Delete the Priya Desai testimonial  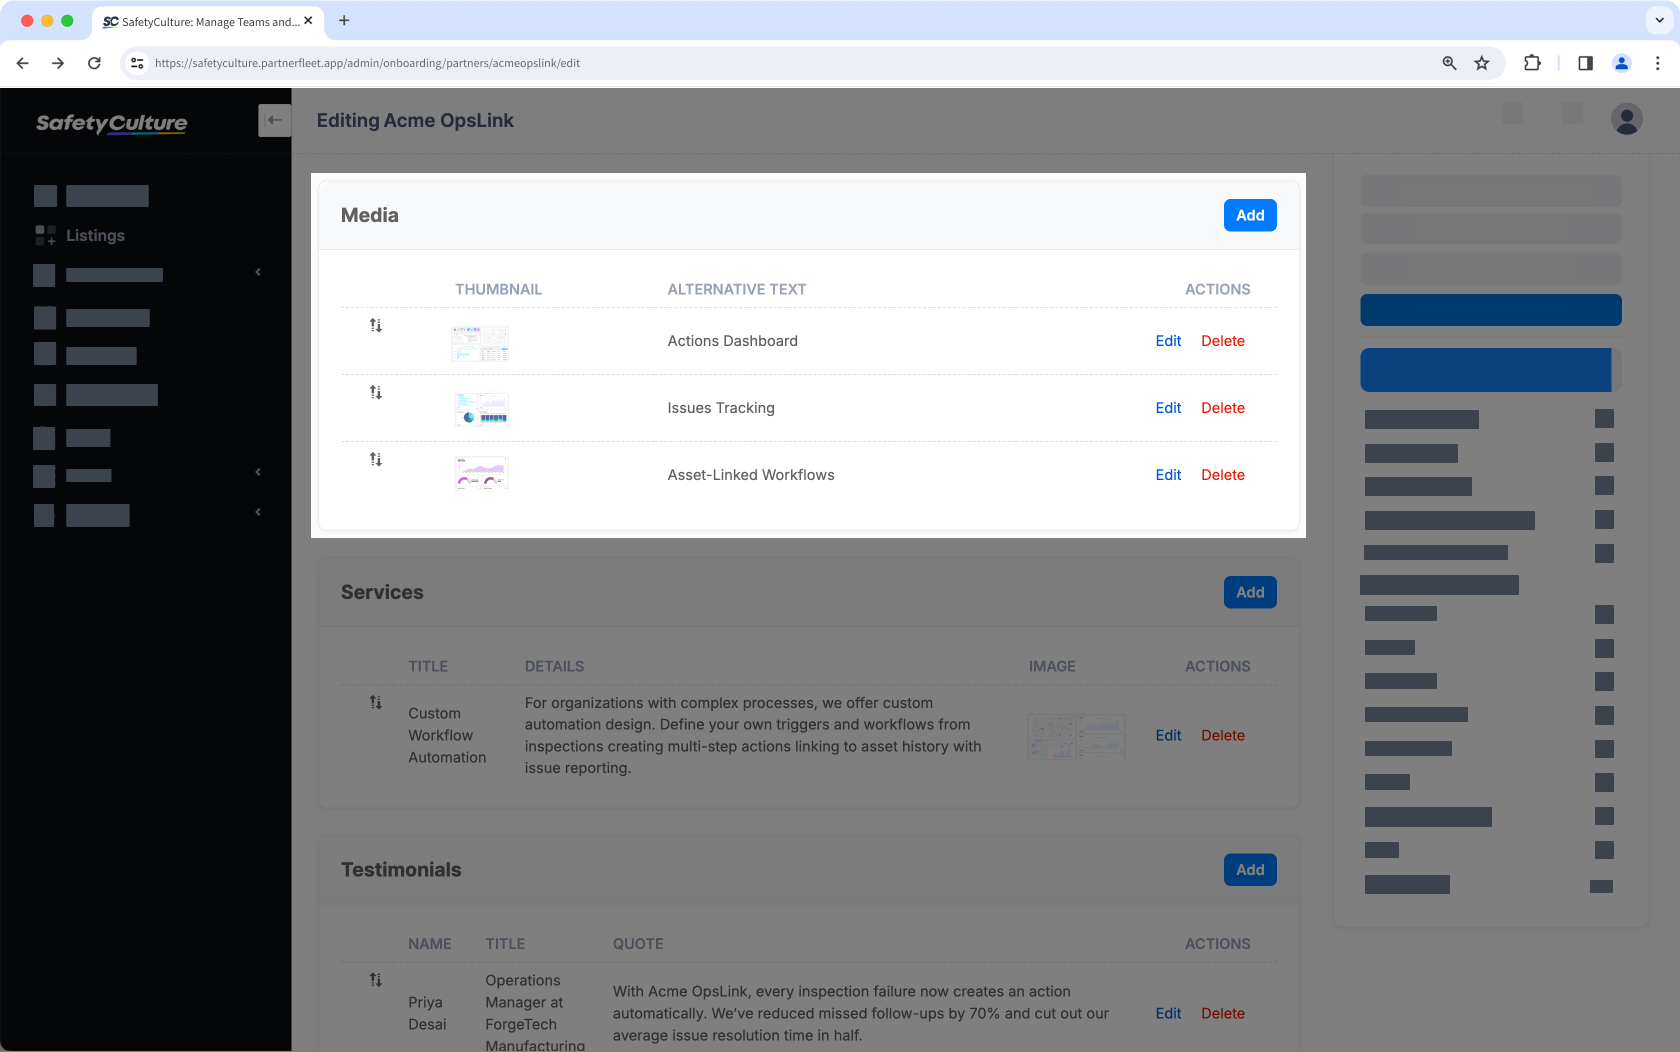(1223, 1013)
